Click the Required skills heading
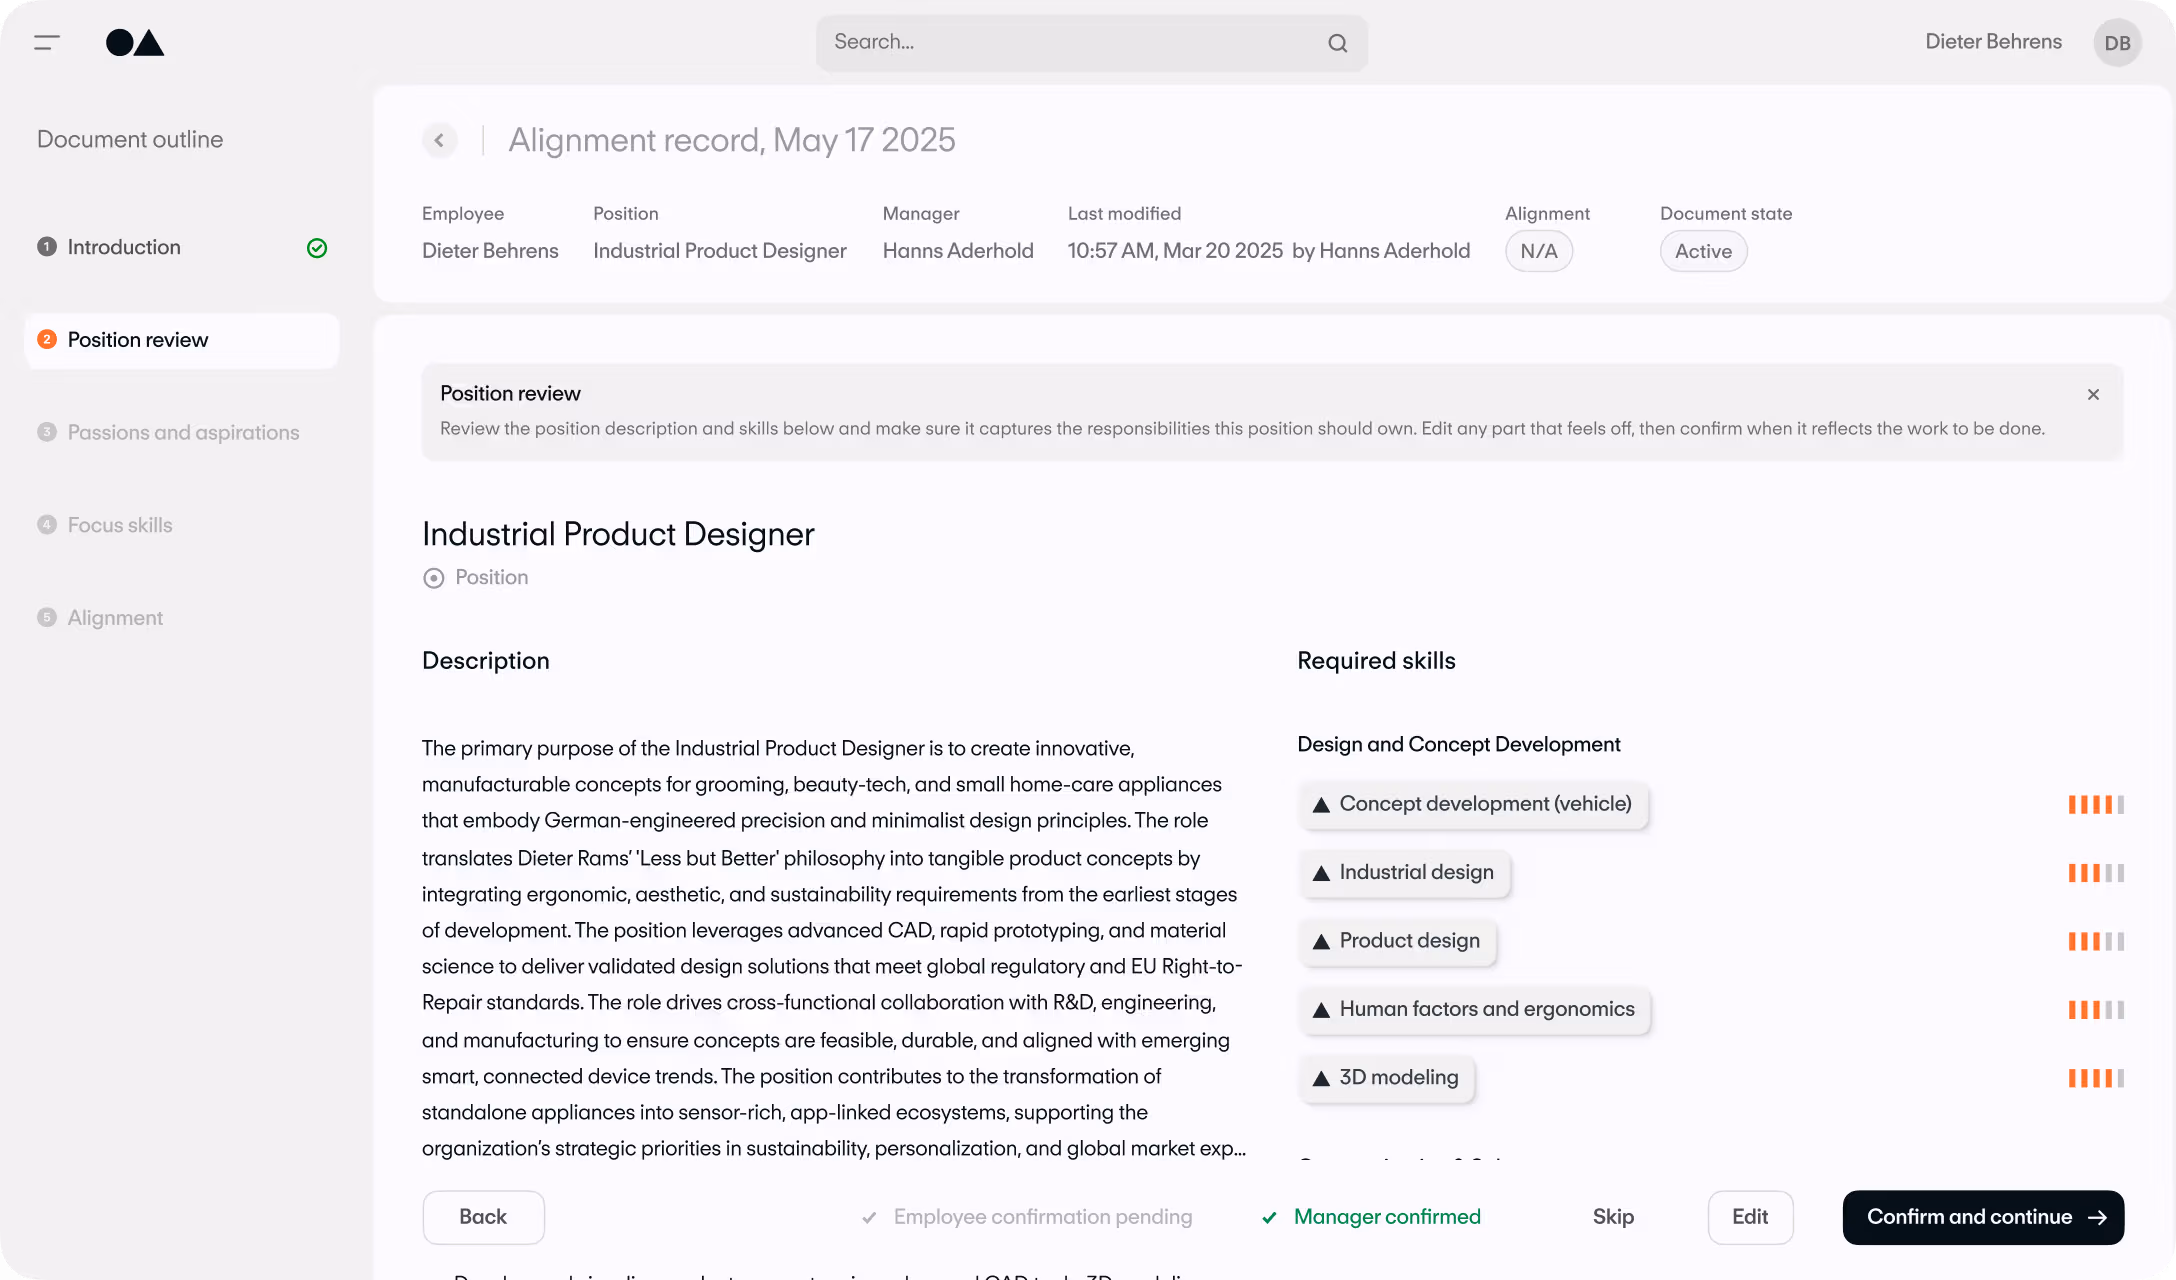Screen dimensions: 2176x1280 pos(1376,661)
